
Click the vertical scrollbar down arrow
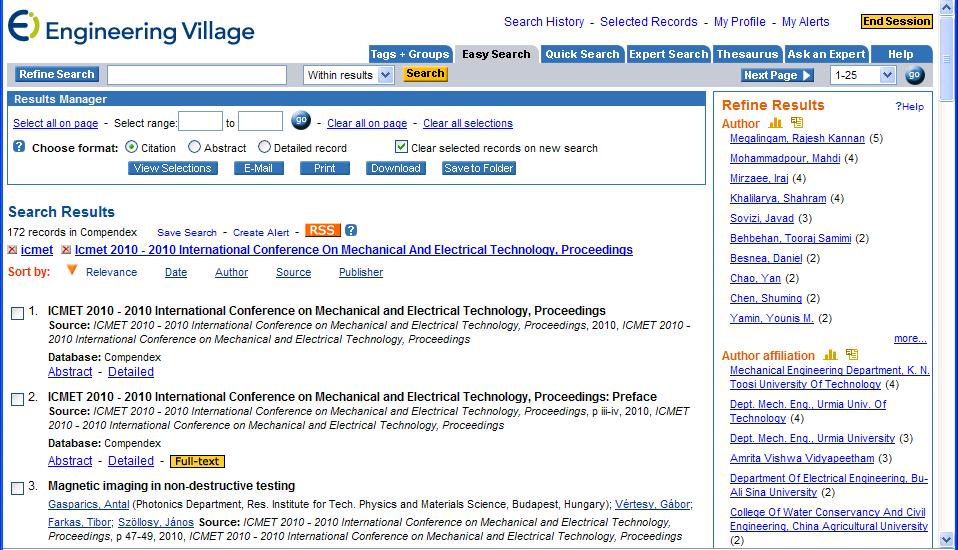tap(946, 540)
